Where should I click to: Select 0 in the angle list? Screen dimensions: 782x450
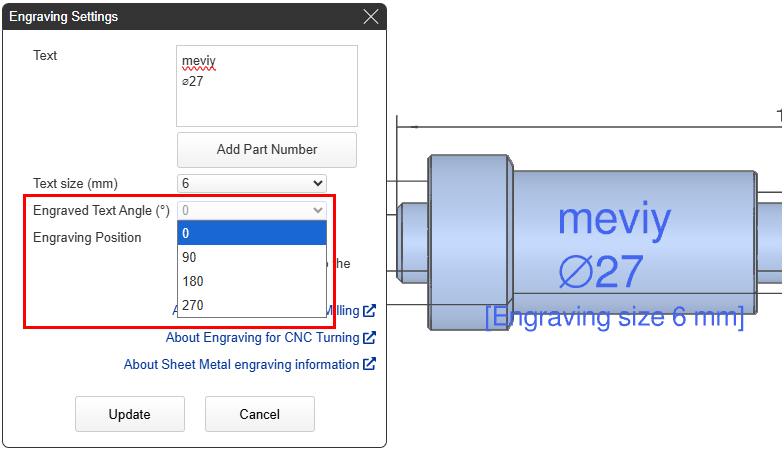coord(252,233)
